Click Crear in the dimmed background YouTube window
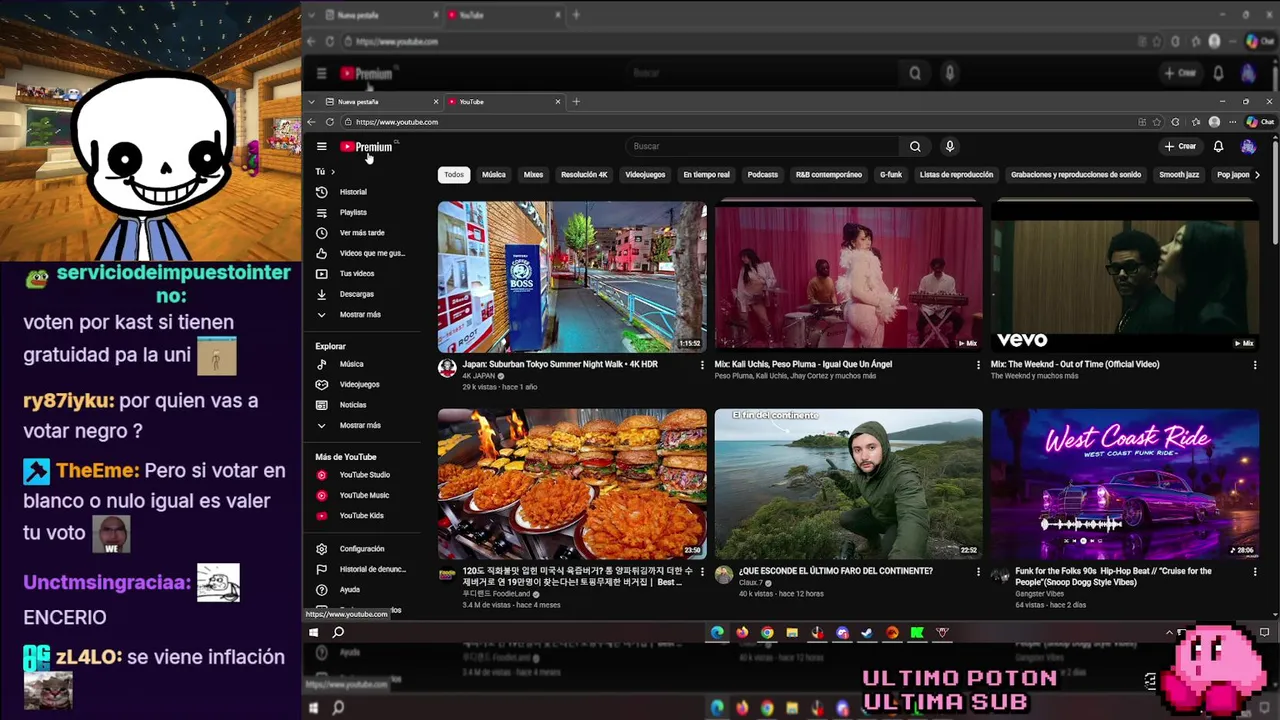Image resolution: width=1280 pixels, height=720 pixels. point(1181,73)
